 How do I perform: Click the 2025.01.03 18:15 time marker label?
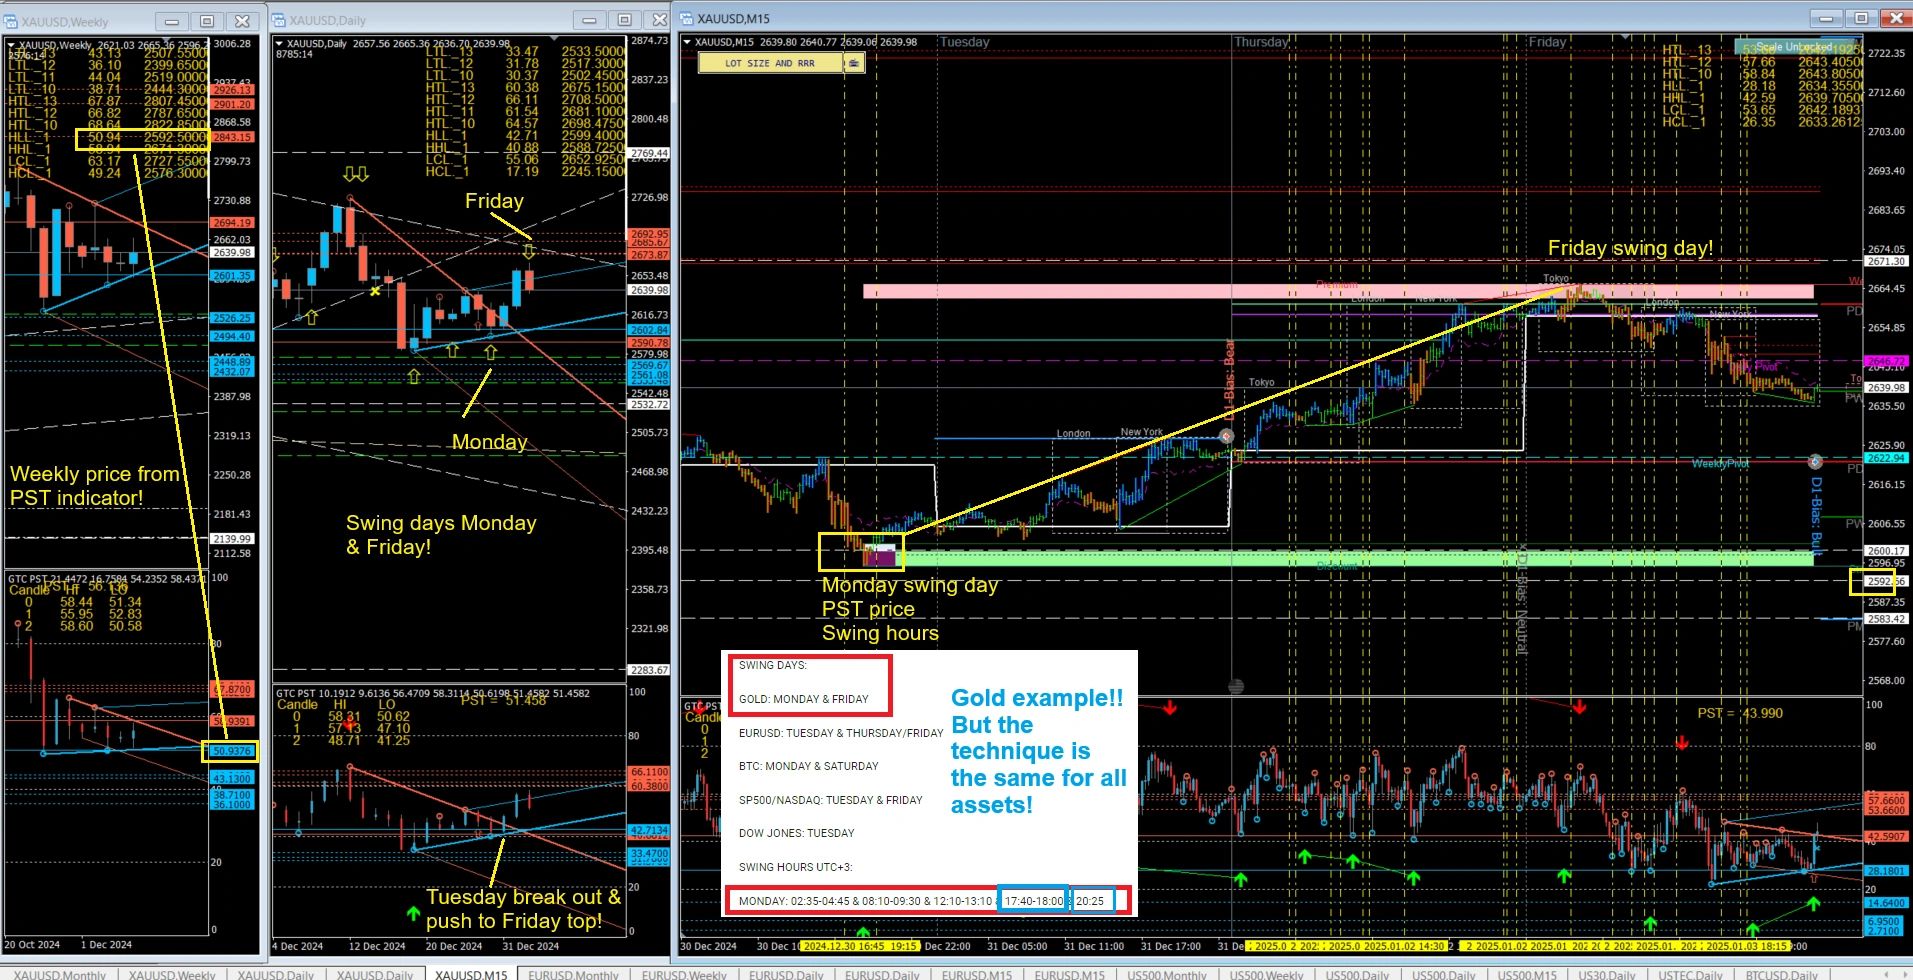coord(1747,946)
